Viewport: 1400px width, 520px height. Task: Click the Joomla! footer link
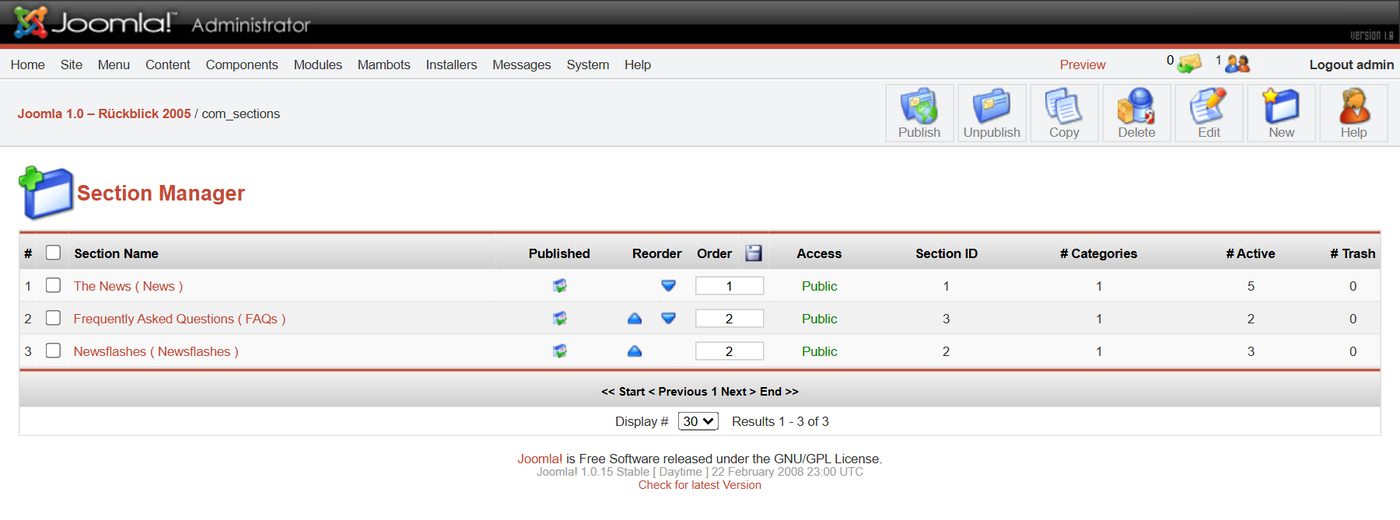point(540,459)
